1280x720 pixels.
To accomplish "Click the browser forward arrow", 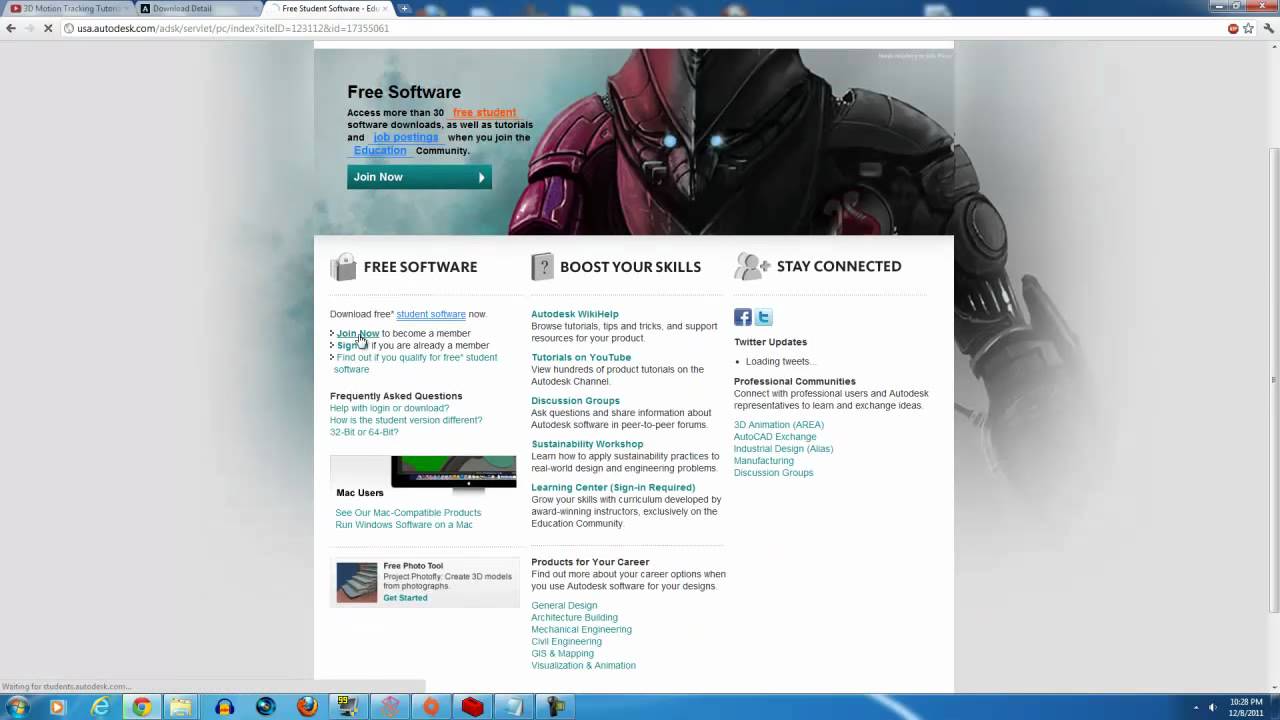I will tap(30, 28).
